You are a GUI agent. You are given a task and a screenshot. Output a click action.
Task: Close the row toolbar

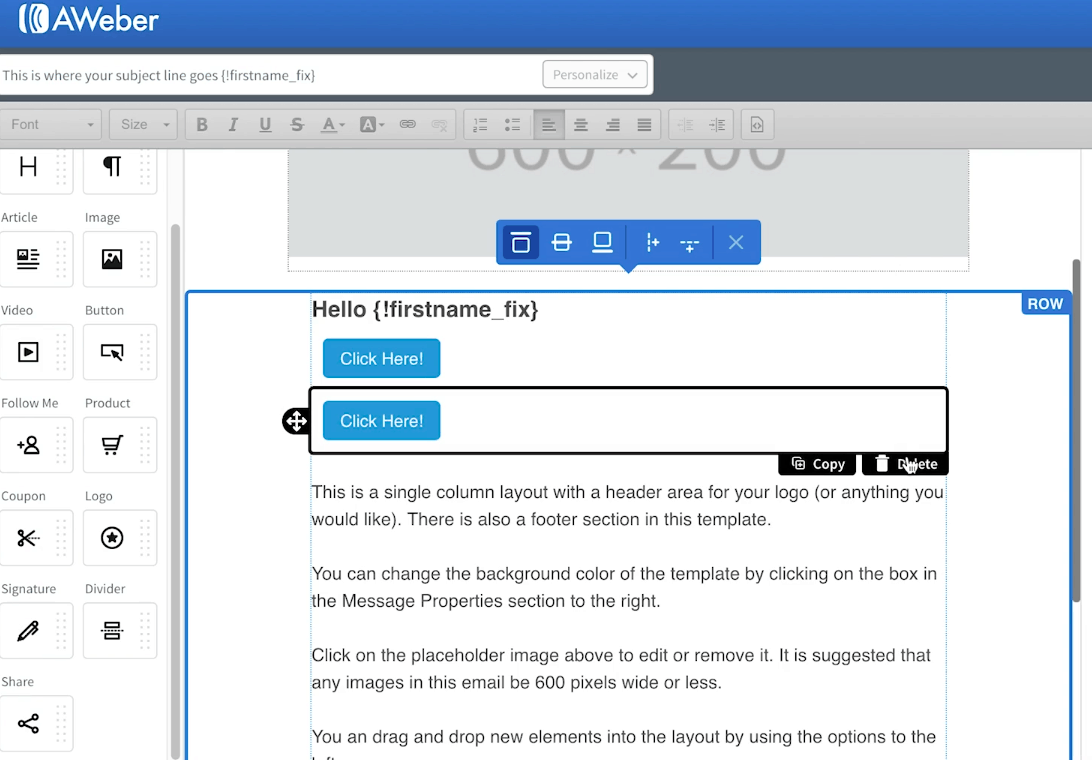pyautogui.click(x=736, y=242)
